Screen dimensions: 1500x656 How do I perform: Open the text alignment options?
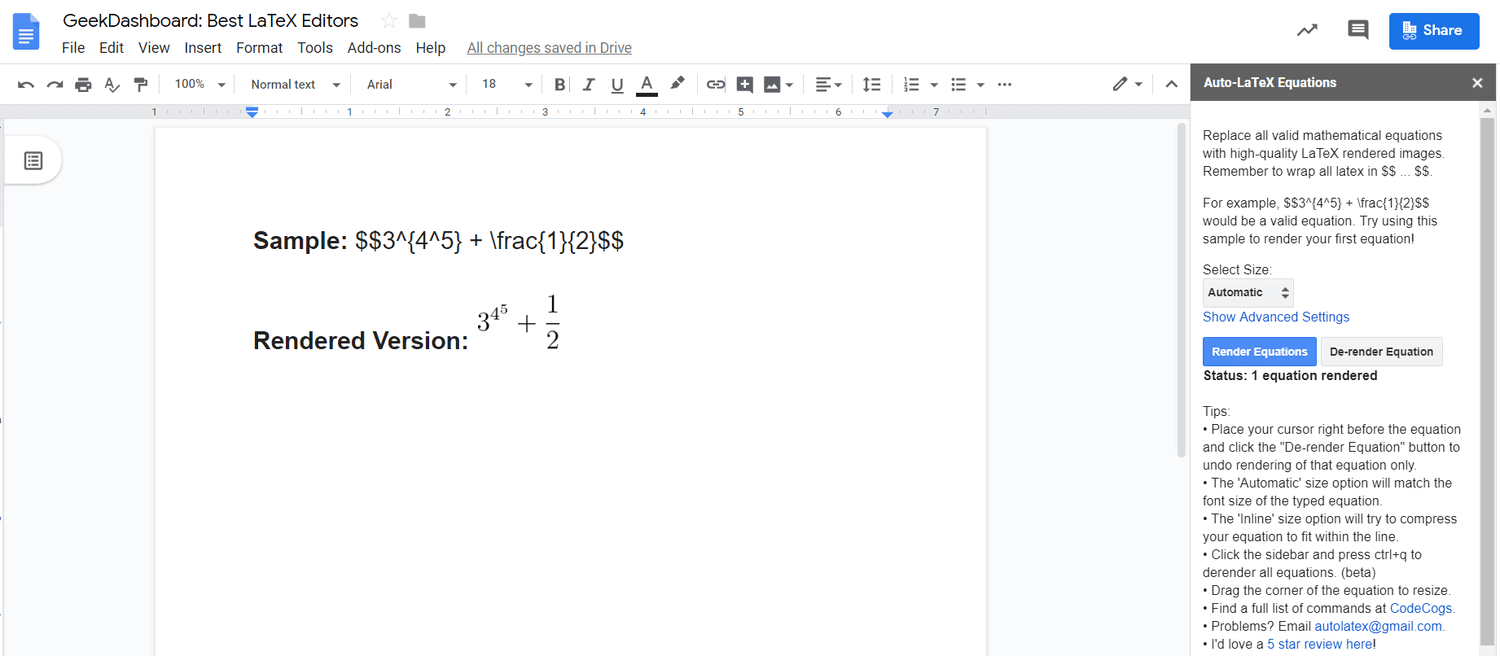828,85
